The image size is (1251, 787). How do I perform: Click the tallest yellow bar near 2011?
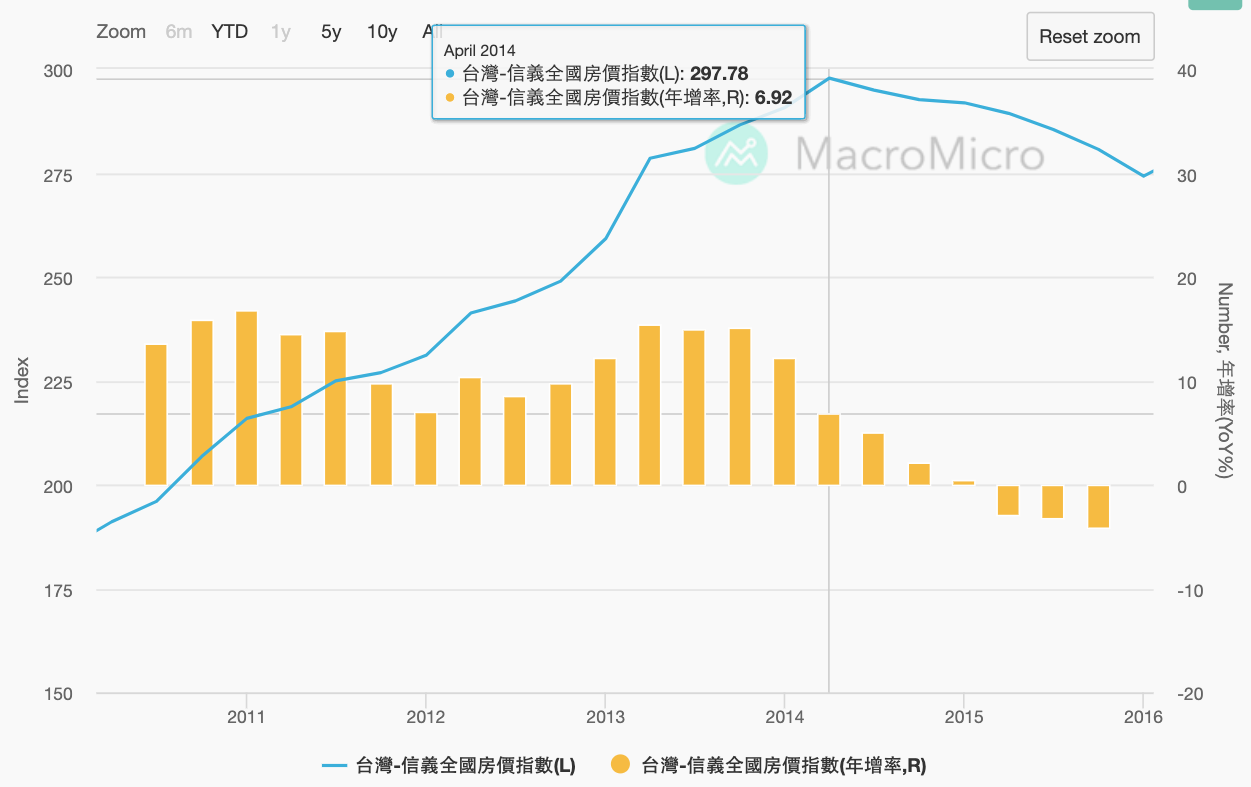pos(247,399)
